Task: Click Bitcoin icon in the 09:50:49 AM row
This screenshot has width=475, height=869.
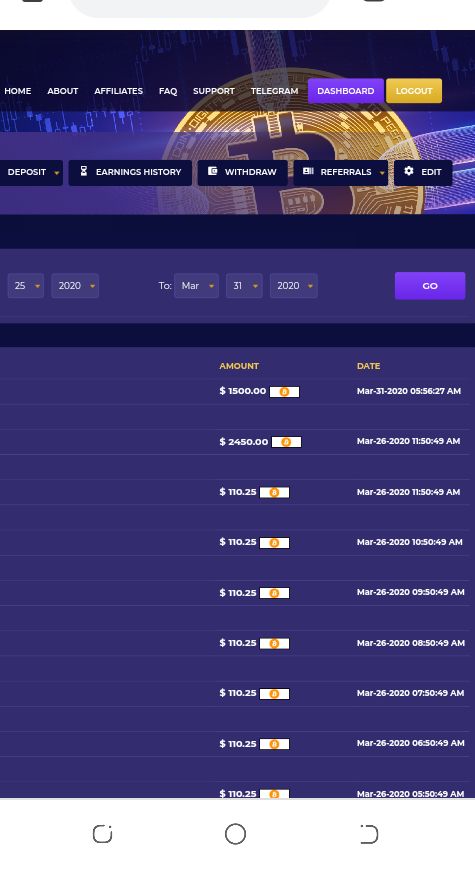Action: [x=274, y=593]
